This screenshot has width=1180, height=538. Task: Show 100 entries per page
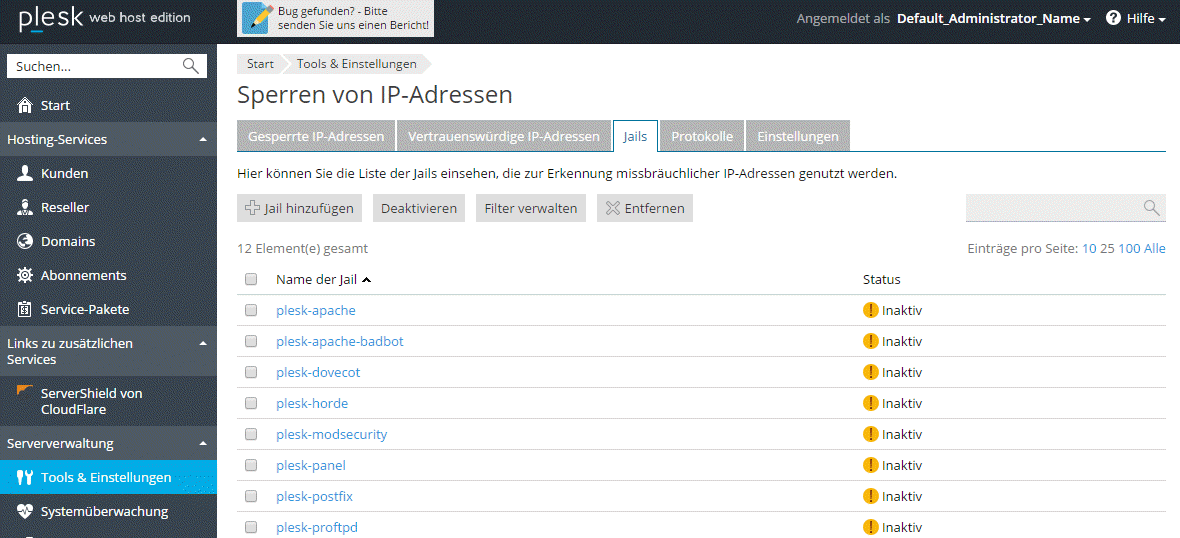pyautogui.click(x=1130, y=248)
